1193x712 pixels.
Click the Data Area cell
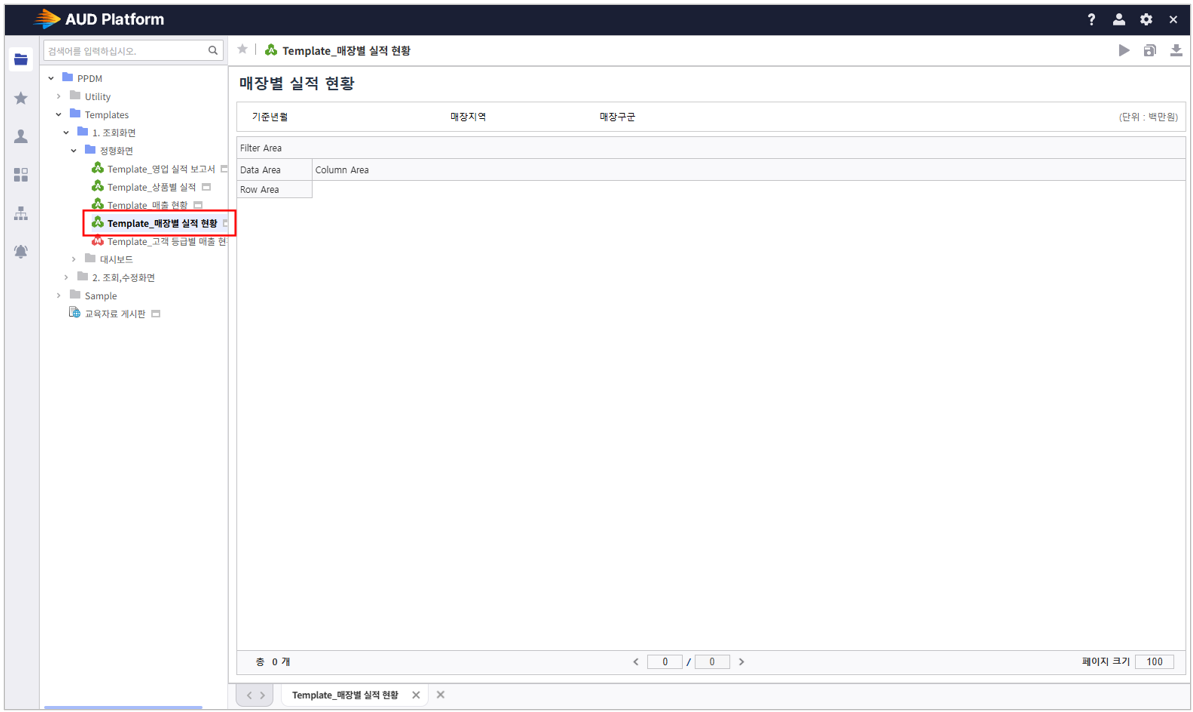[274, 170]
